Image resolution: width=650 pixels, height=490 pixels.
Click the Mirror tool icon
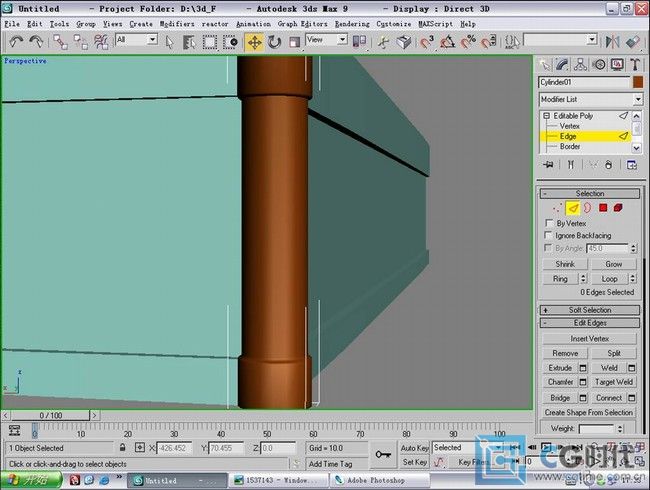point(612,42)
